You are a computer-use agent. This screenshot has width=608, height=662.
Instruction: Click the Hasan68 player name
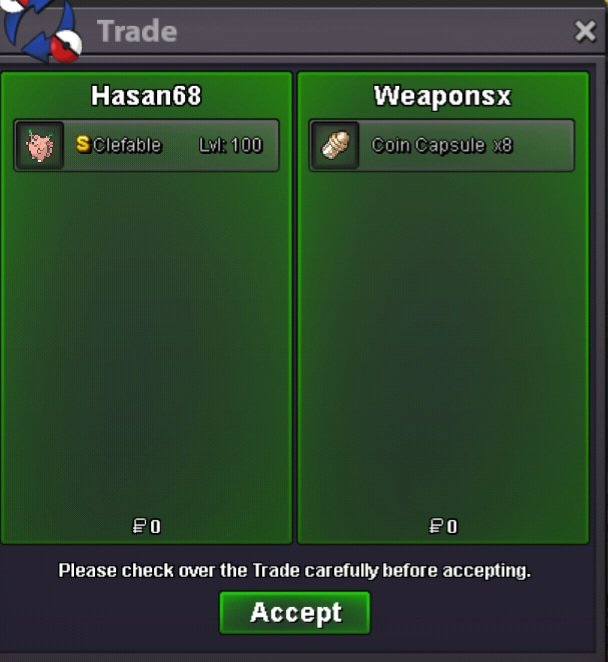(x=146, y=95)
